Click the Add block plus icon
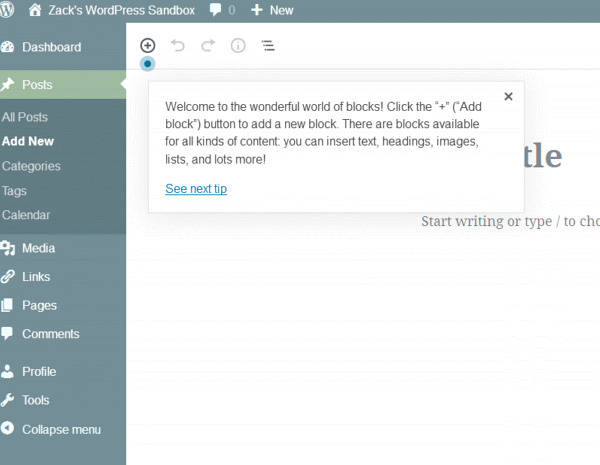Viewport: 600px width, 465px height. [x=148, y=46]
